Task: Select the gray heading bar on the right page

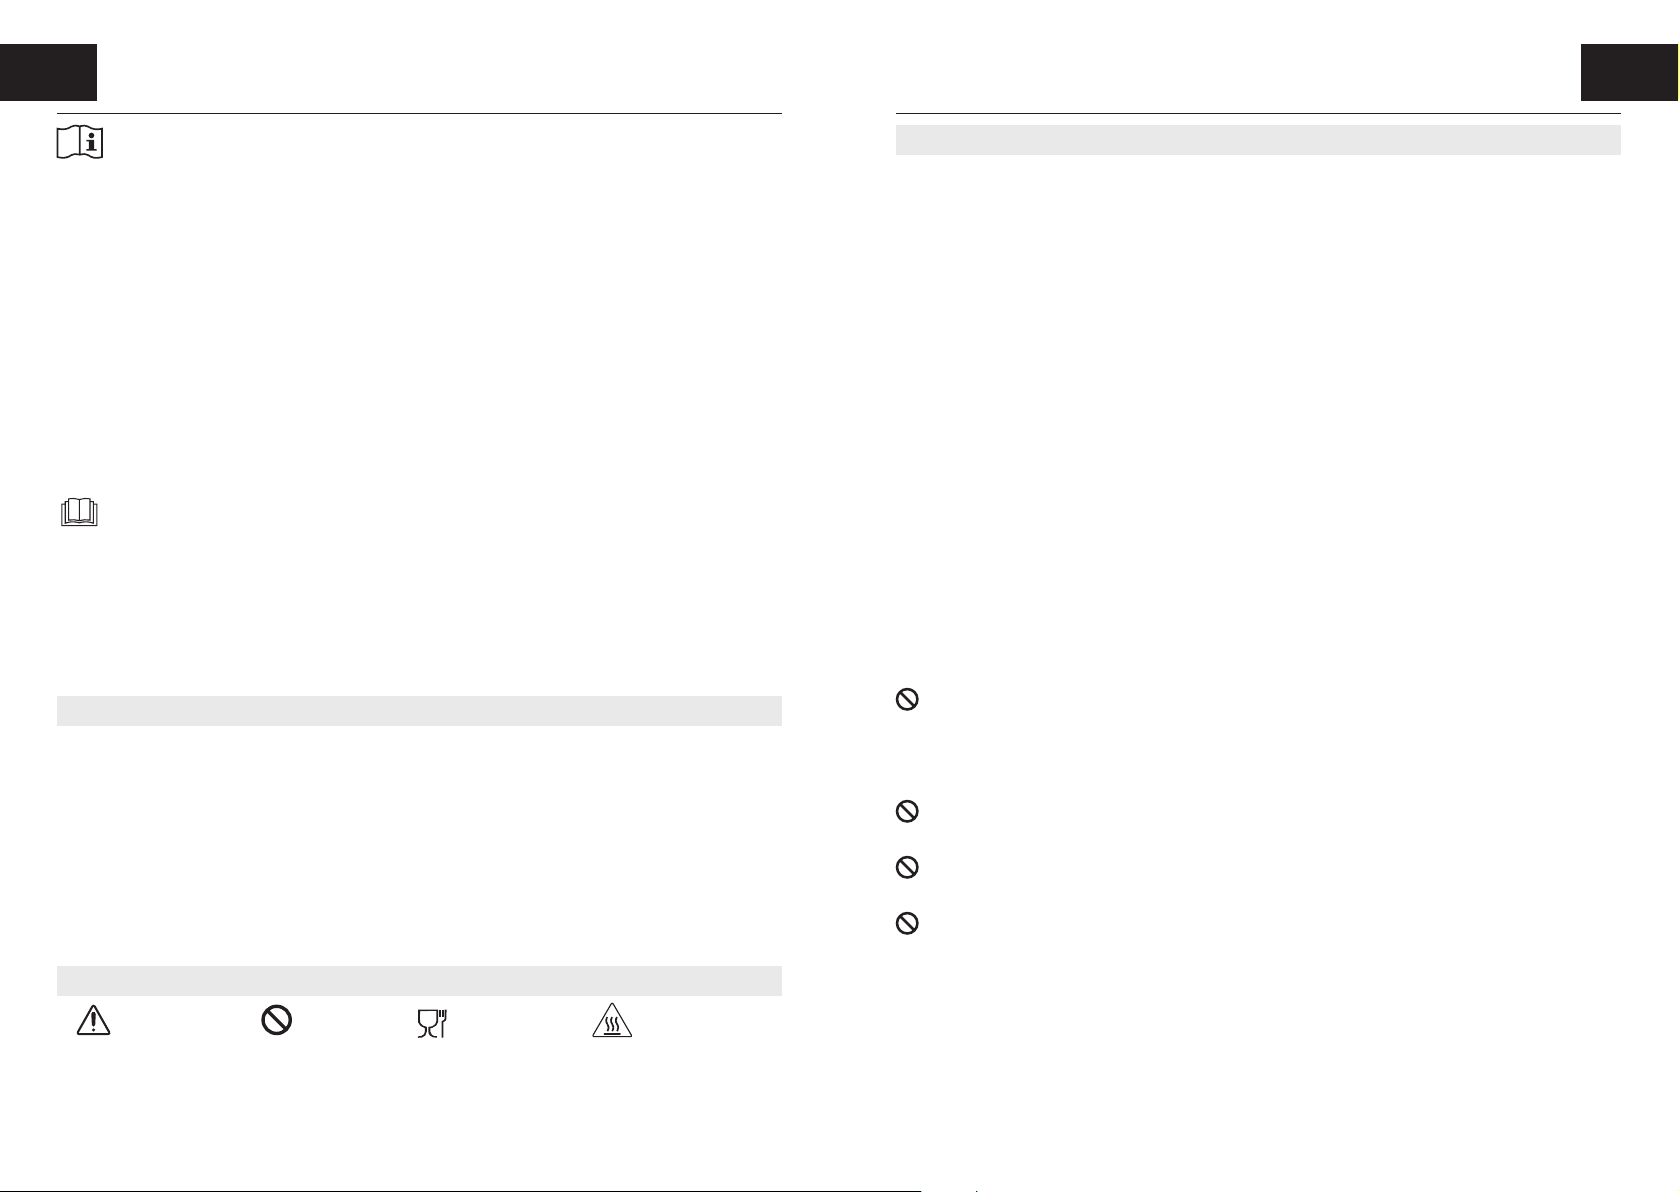Action: tap(1258, 140)
